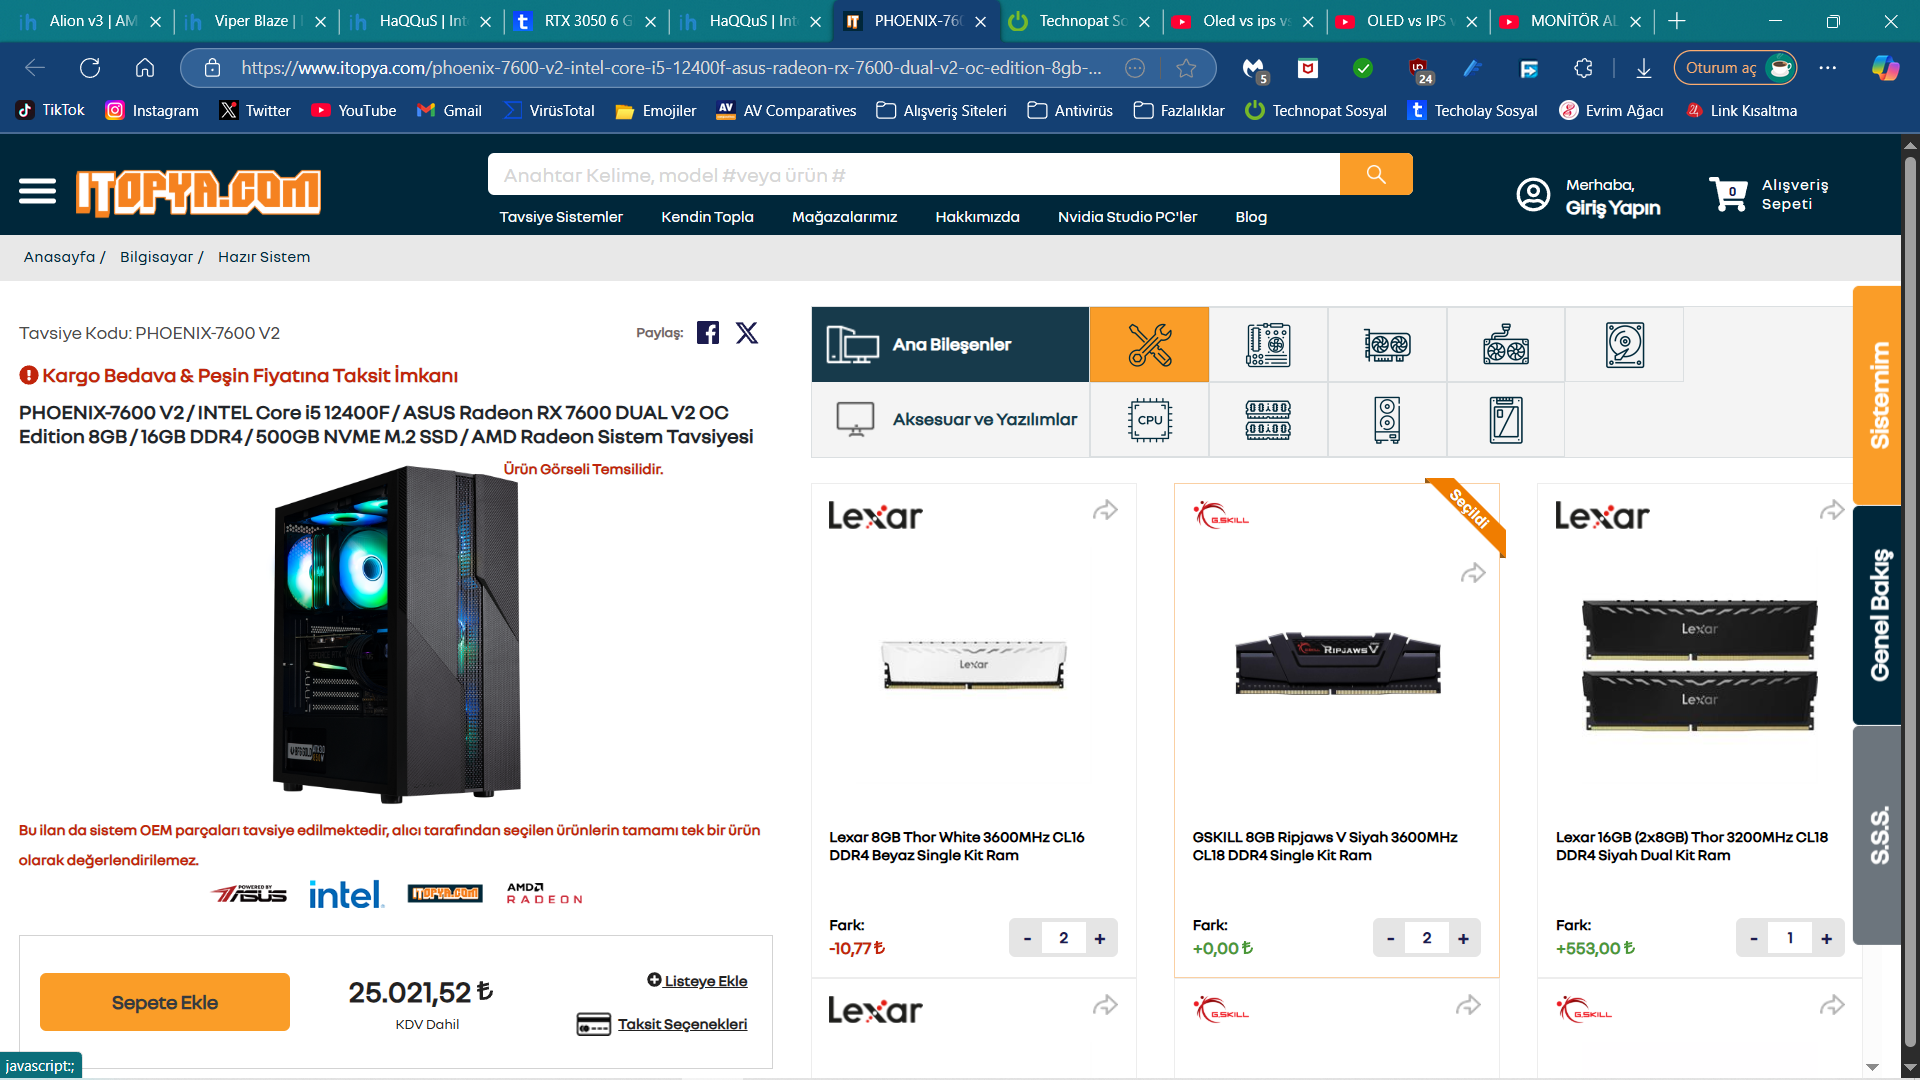Increase Lexar 16GB Thor kit quantity
Screen dimensions: 1920x1080
click(1826, 938)
